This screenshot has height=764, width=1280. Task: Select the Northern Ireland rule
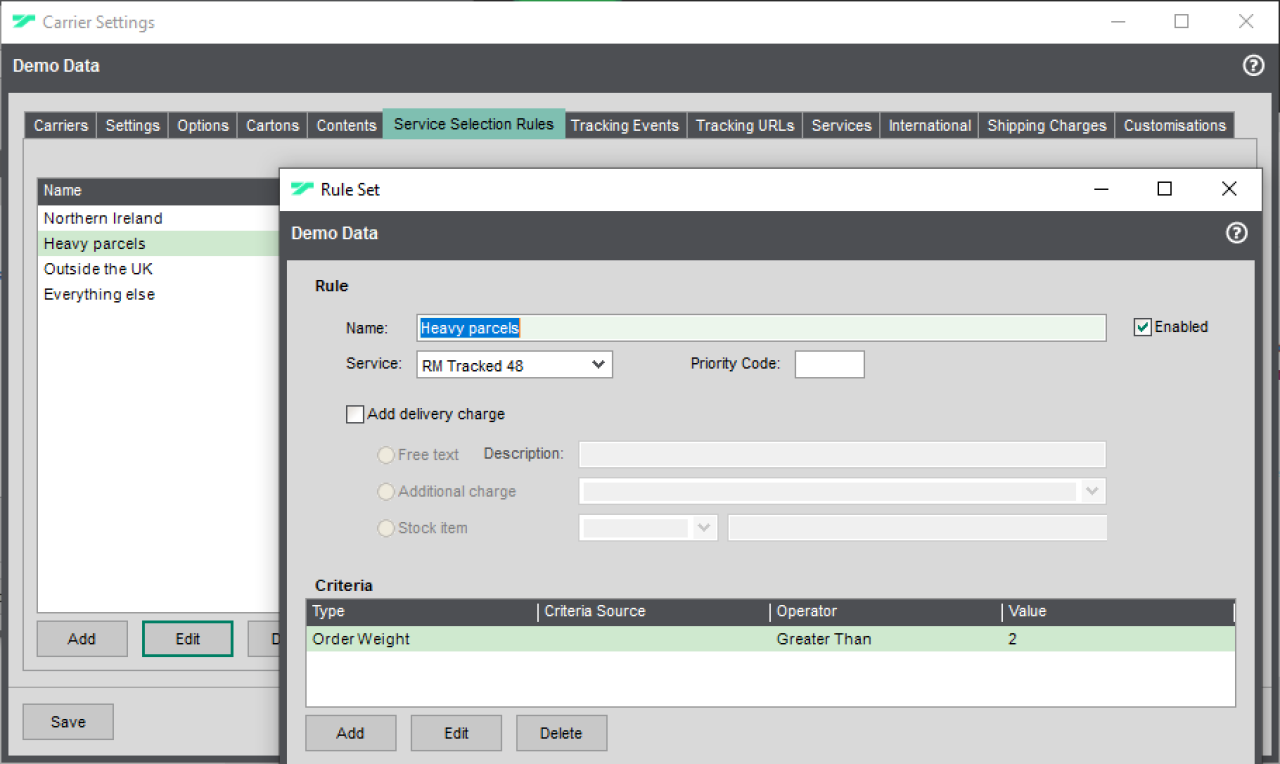pyautogui.click(x=159, y=218)
